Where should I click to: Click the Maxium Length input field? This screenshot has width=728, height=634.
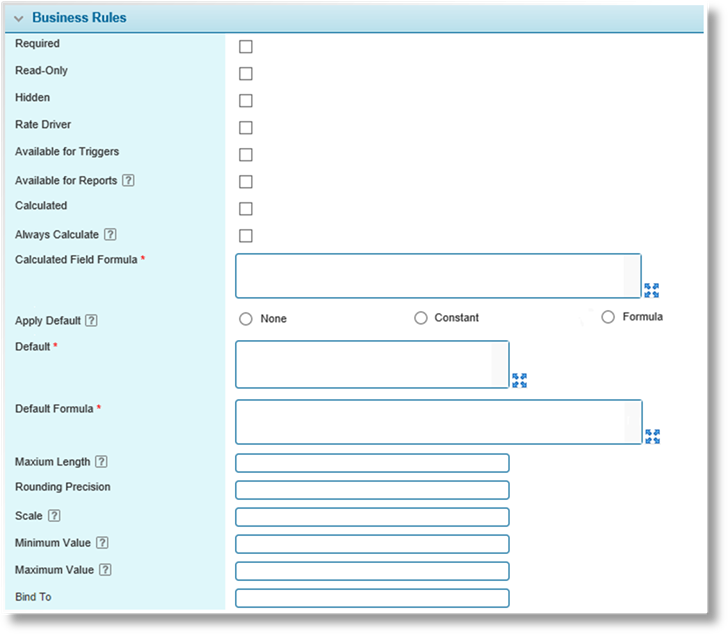pyautogui.click(x=372, y=463)
